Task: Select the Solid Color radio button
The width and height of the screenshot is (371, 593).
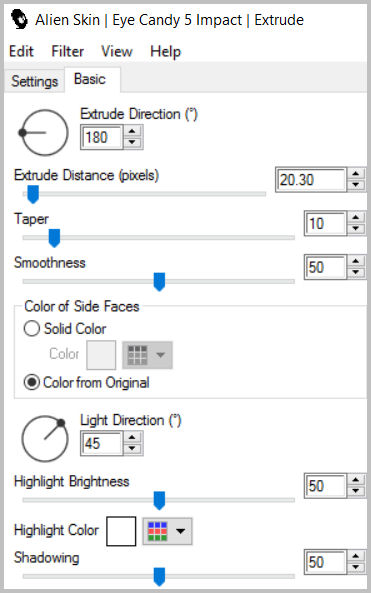Action: click(x=32, y=328)
